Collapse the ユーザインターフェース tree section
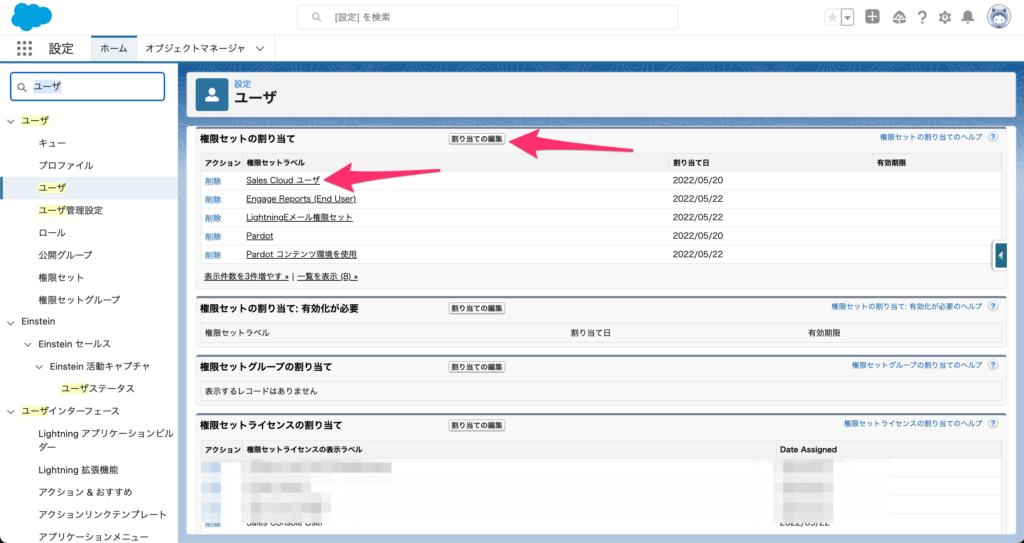This screenshot has width=1024, height=543. click(10, 412)
